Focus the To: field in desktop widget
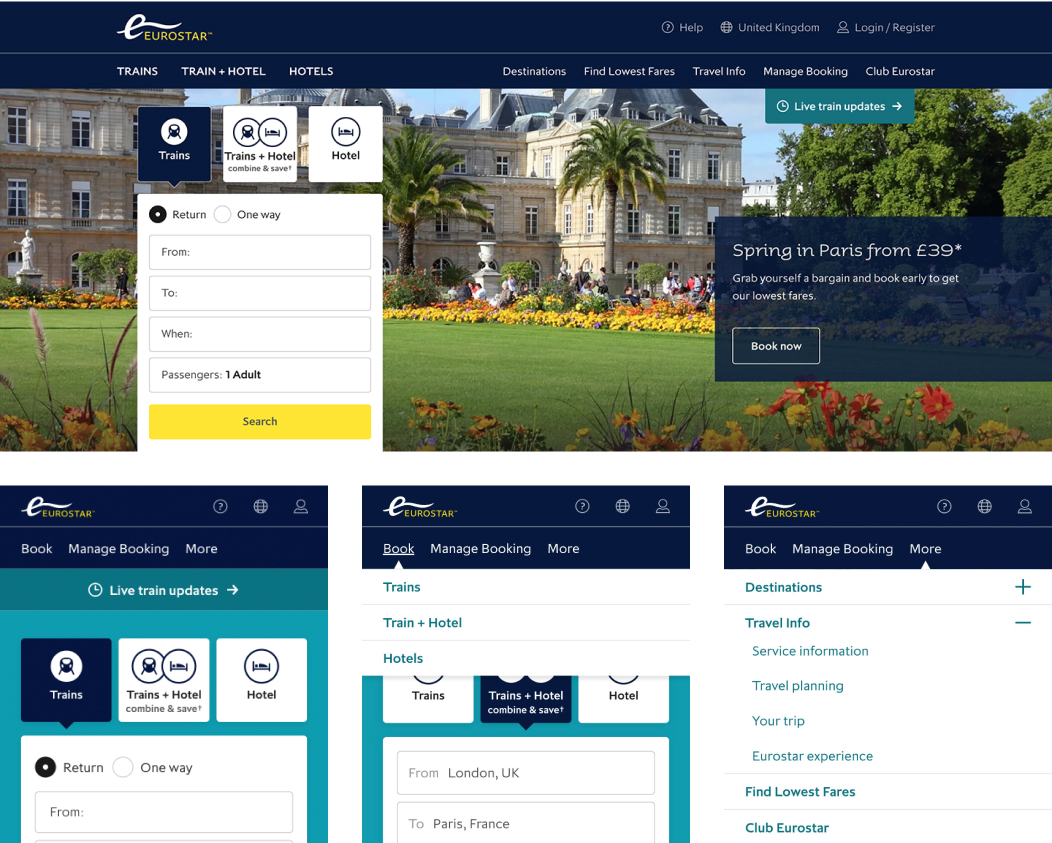The height and width of the screenshot is (843, 1052). (260, 293)
